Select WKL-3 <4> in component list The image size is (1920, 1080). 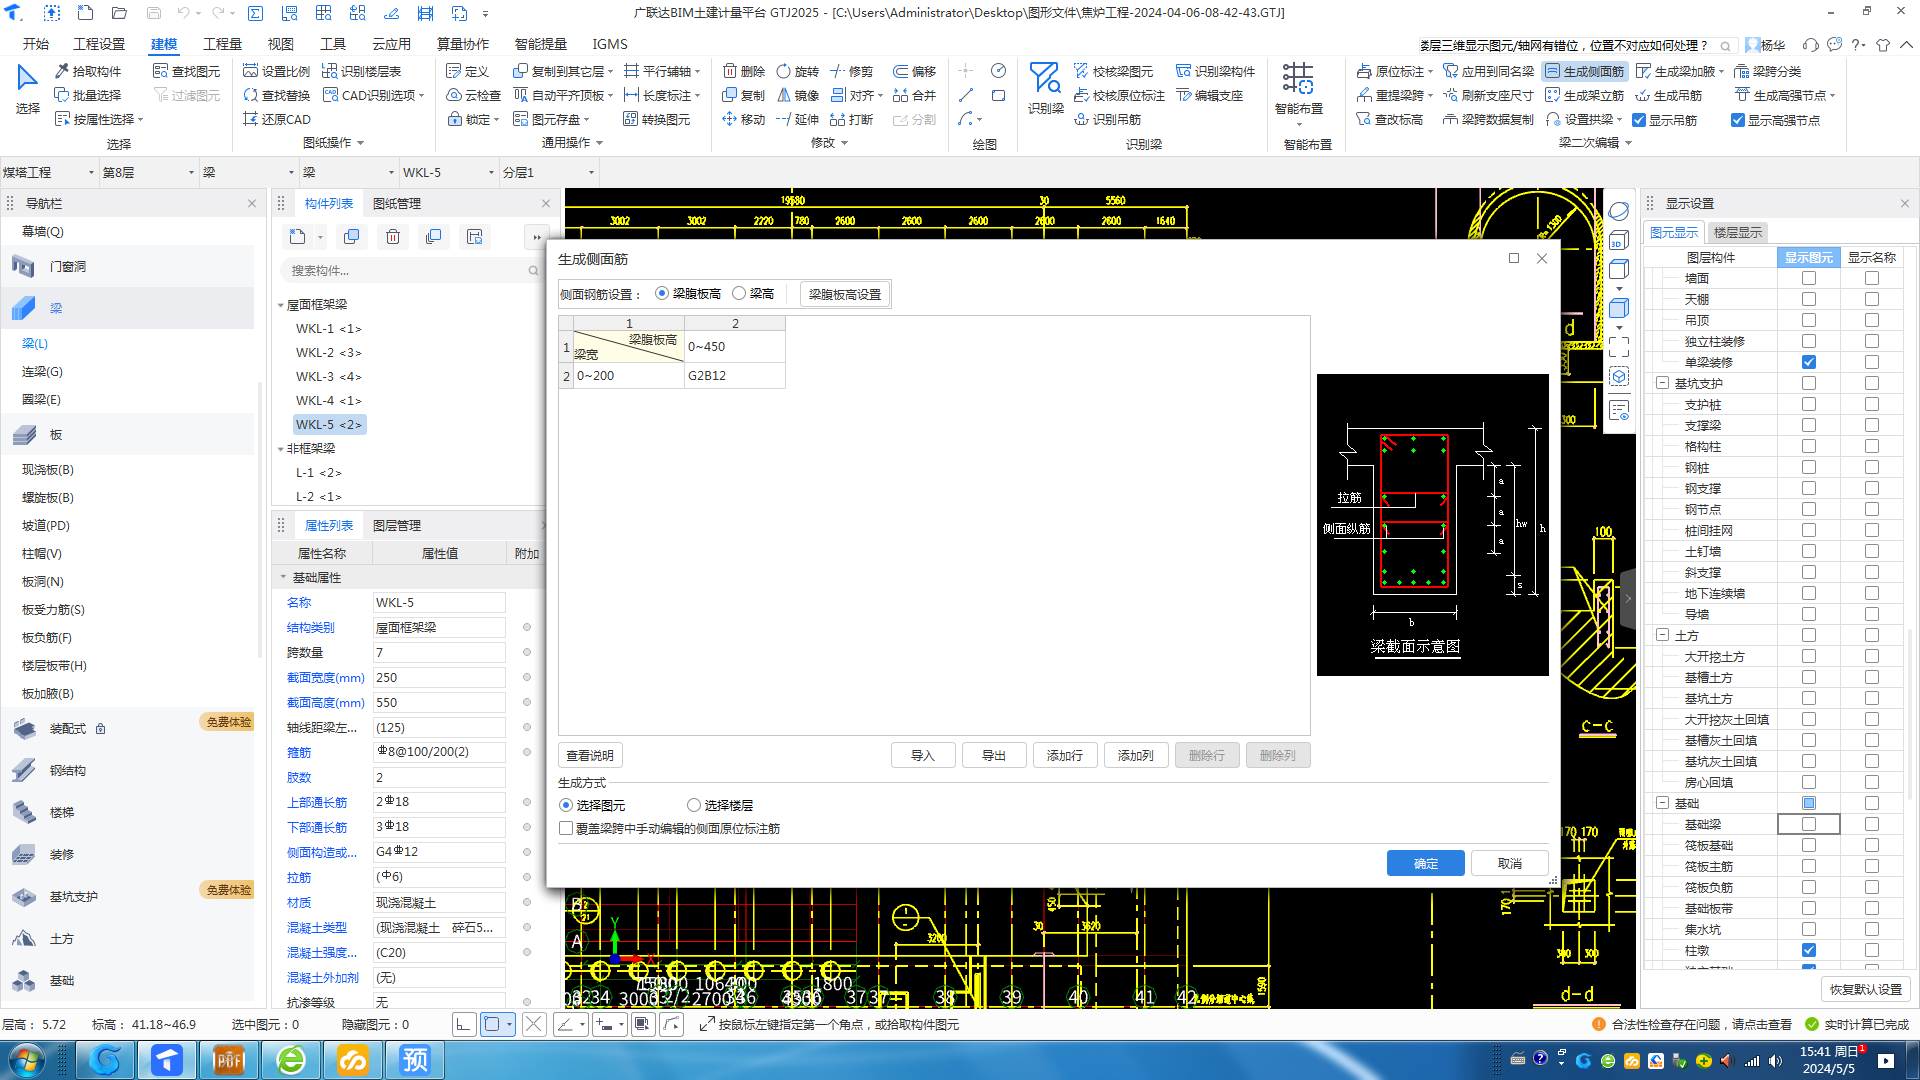point(328,377)
